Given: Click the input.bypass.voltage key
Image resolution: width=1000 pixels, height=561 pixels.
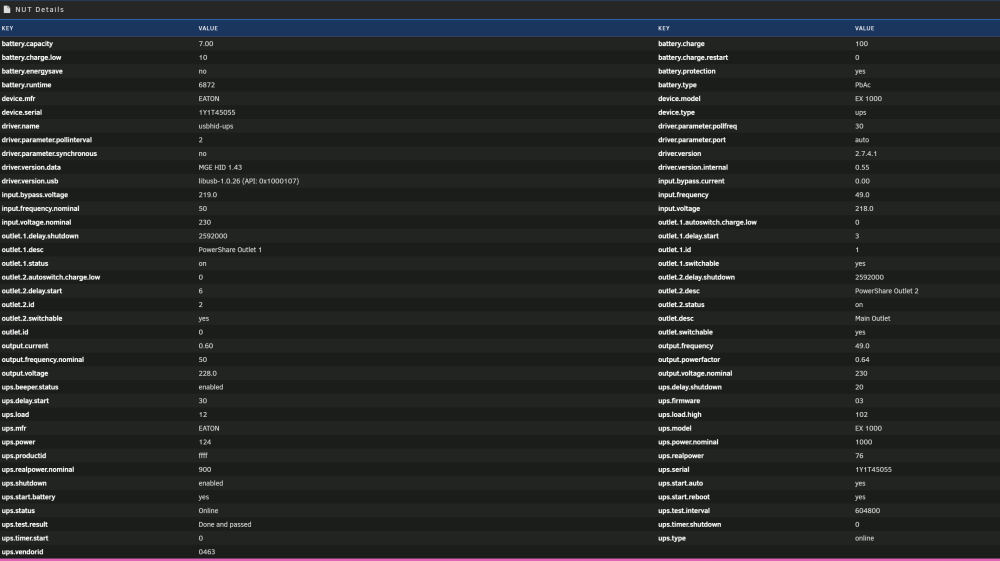Looking at the screenshot, I should 34,194.
